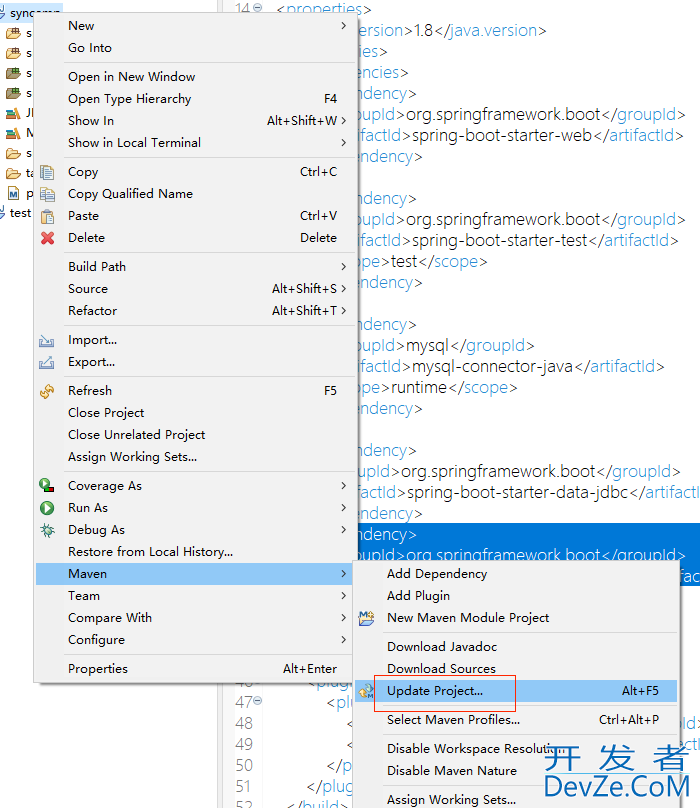Click spring-boot-starter-data-jdbc text
Image resolution: width=700 pixels, height=808 pixels.
coord(518,493)
